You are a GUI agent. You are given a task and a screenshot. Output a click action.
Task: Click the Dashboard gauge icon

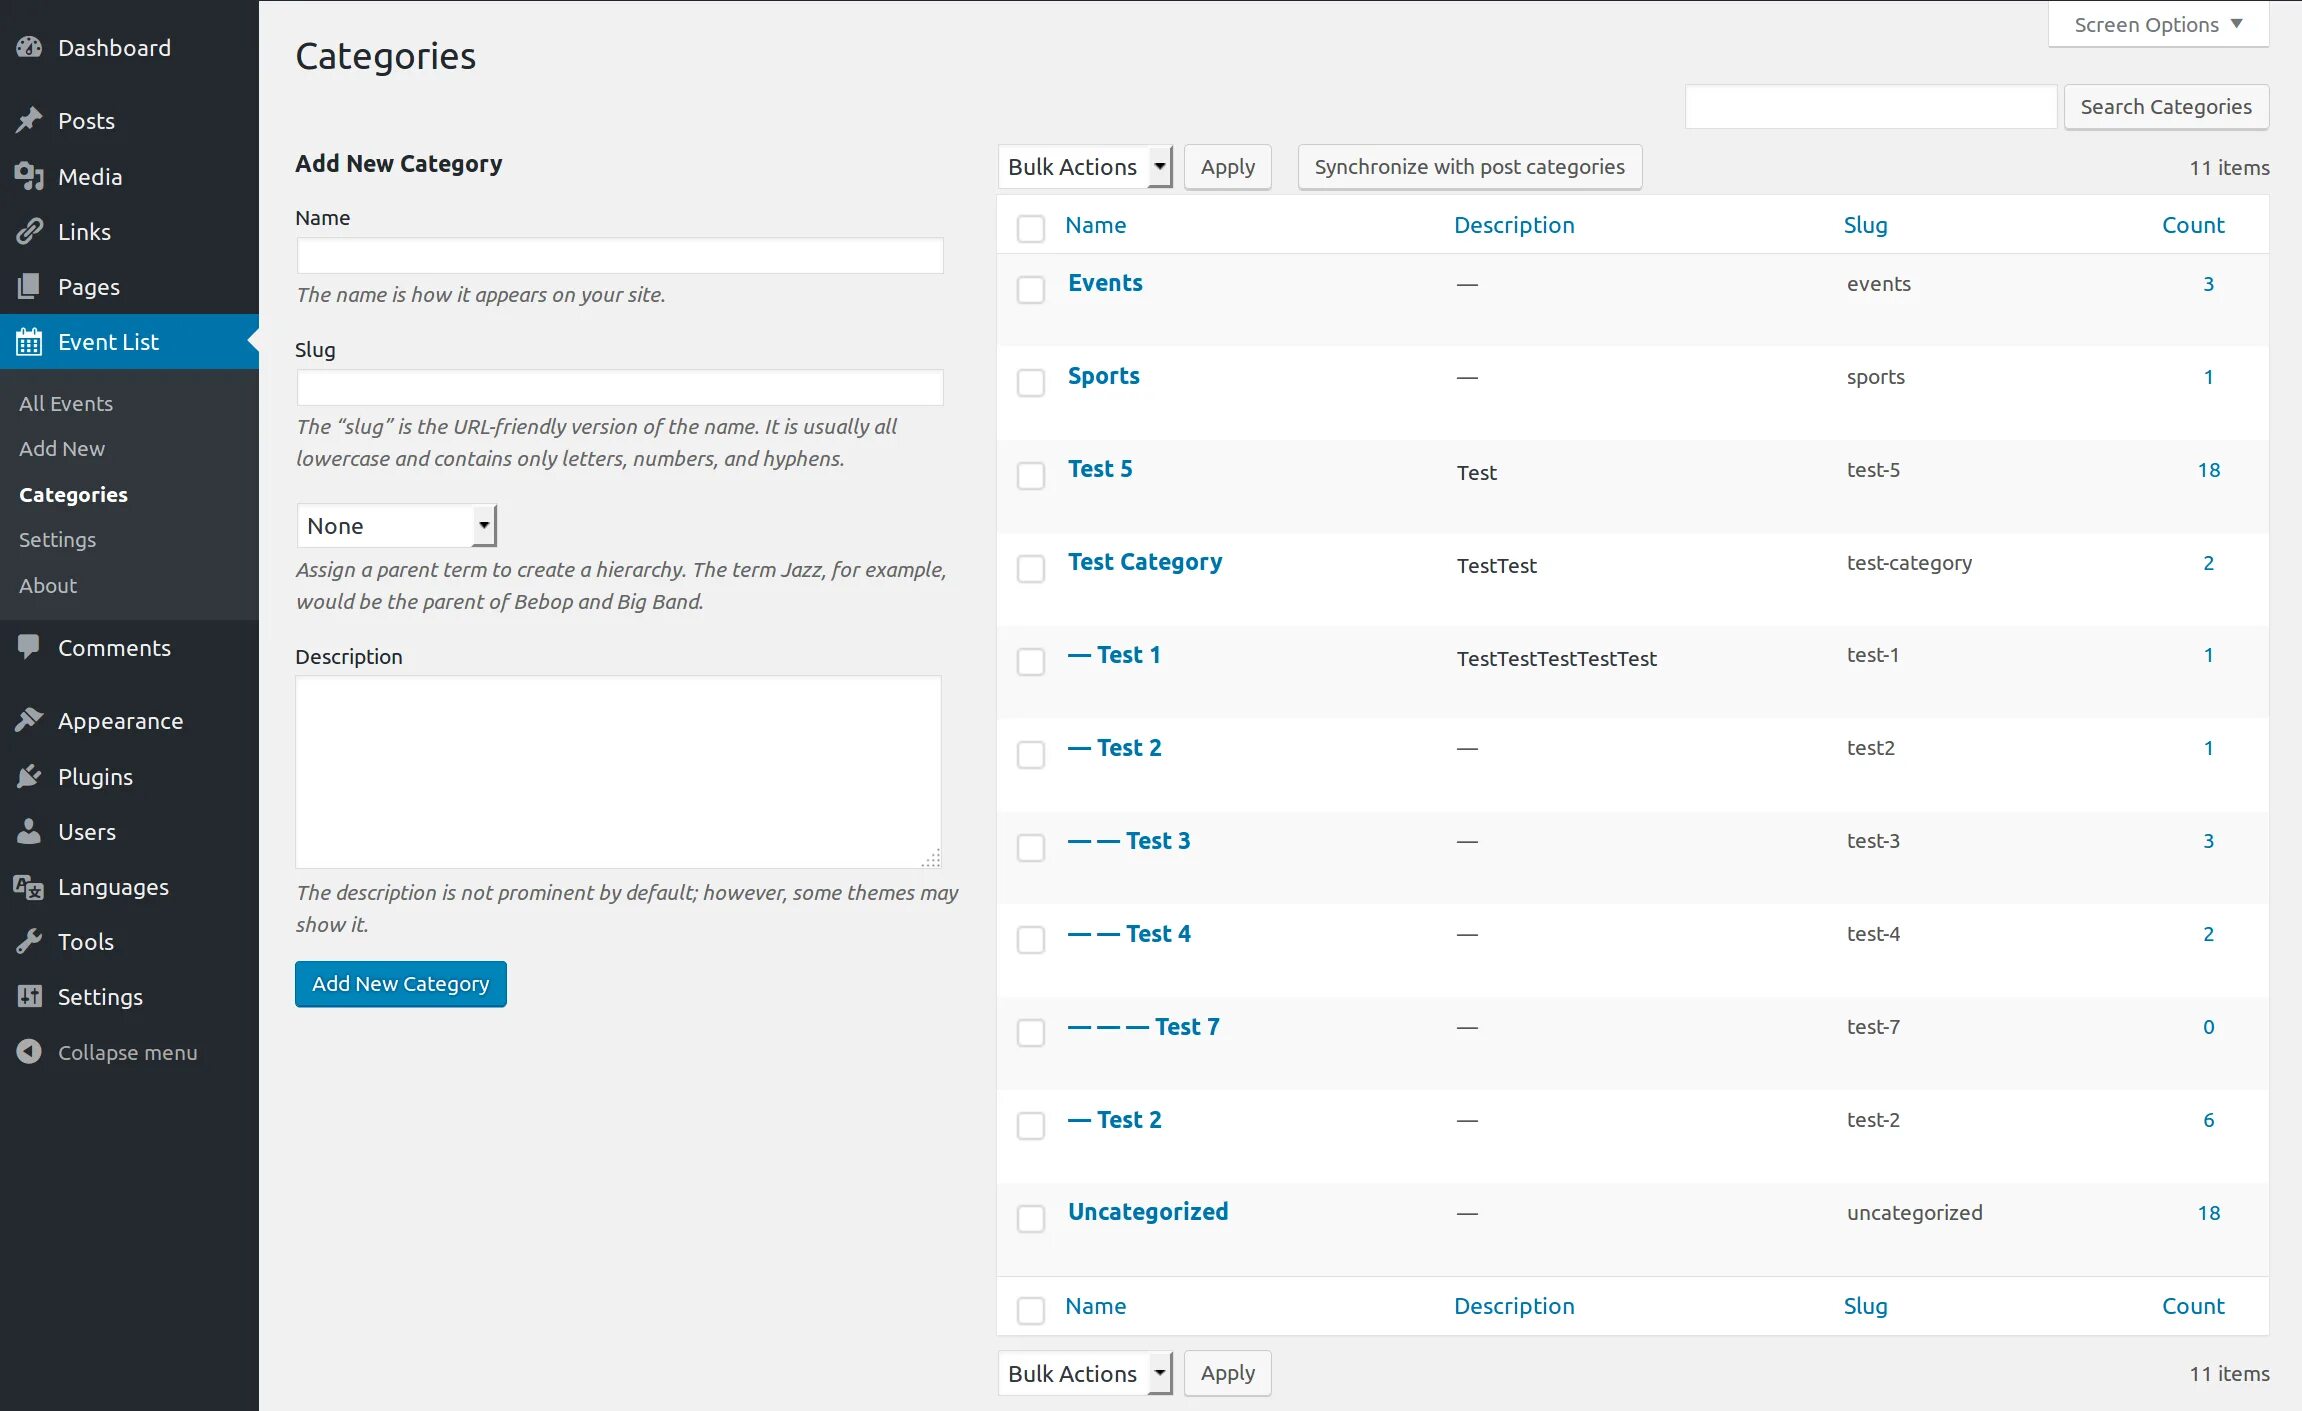pos(29,47)
